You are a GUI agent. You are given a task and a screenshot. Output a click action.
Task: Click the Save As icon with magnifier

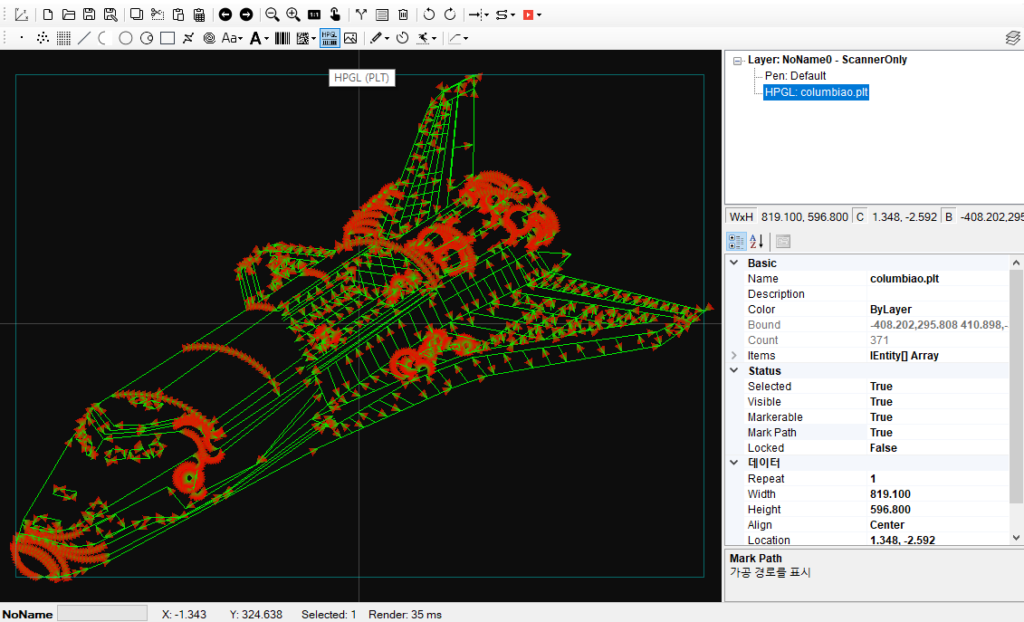110,14
